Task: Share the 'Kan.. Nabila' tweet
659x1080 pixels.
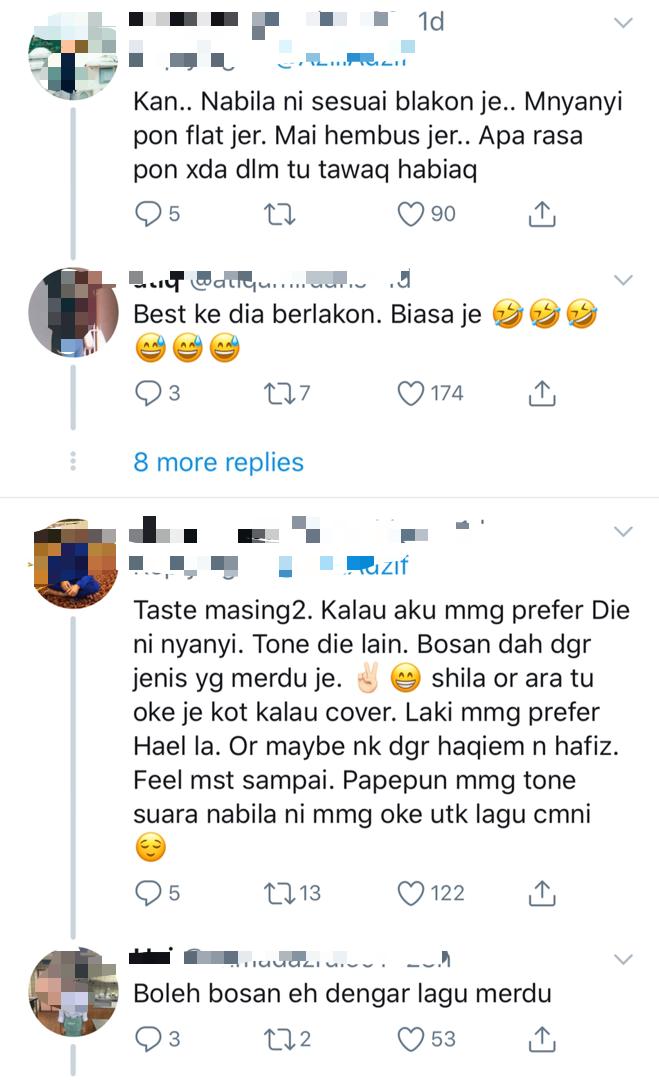Action: [541, 213]
